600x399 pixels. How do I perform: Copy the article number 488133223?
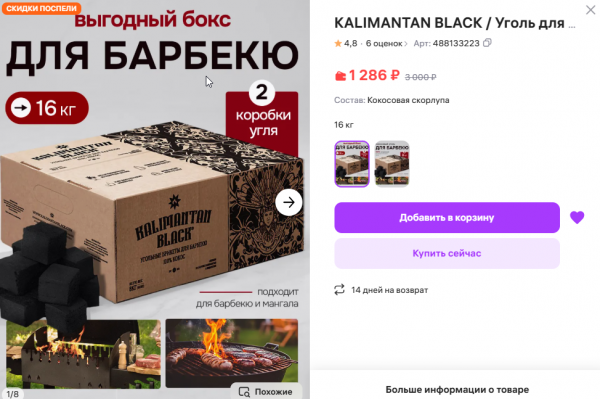(x=487, y=43)
